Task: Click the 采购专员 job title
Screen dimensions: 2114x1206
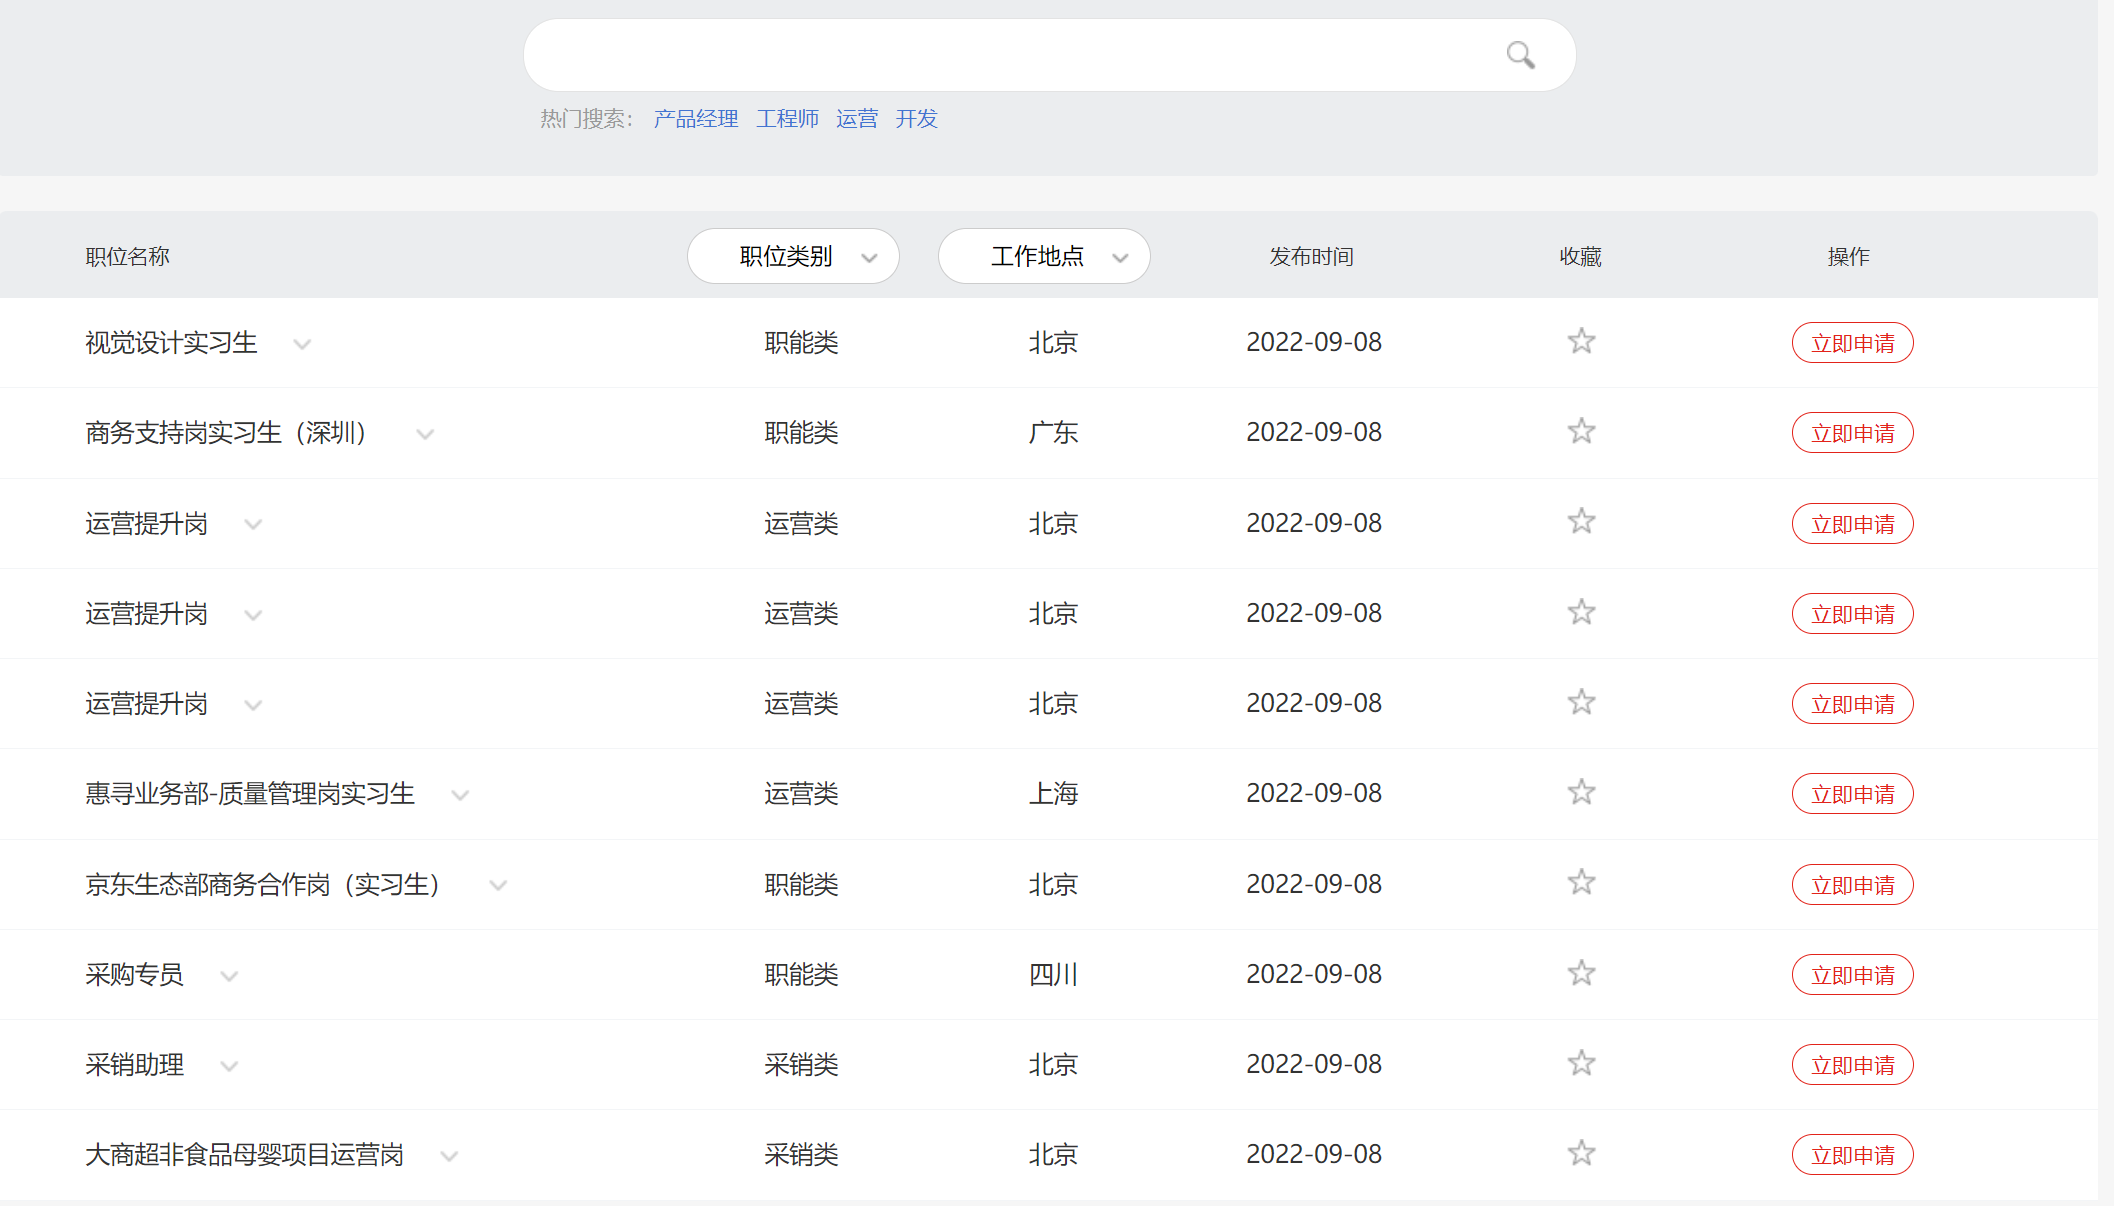Action: pos(134,975)
